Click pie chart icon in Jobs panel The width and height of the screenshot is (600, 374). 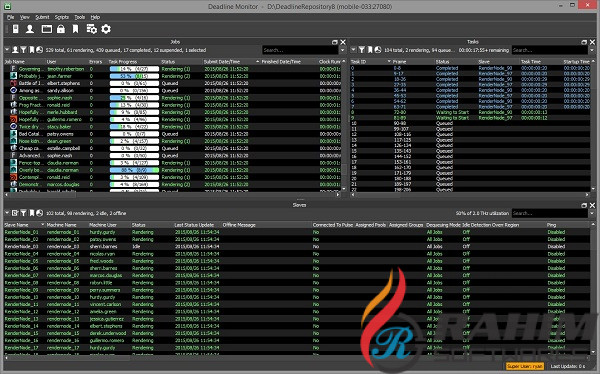[39, 50]
